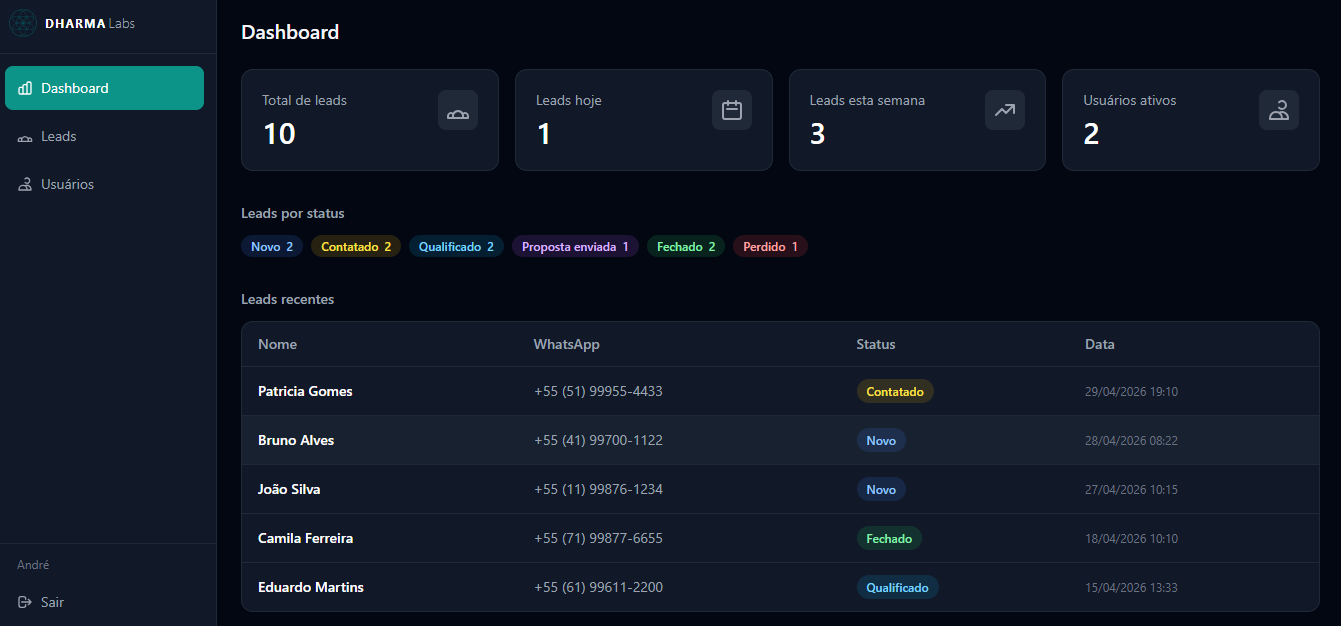Viewport: 1341px width, 626px height.
Task: Click the calendar icon on Leads hoje card
Action: point(732,110)
